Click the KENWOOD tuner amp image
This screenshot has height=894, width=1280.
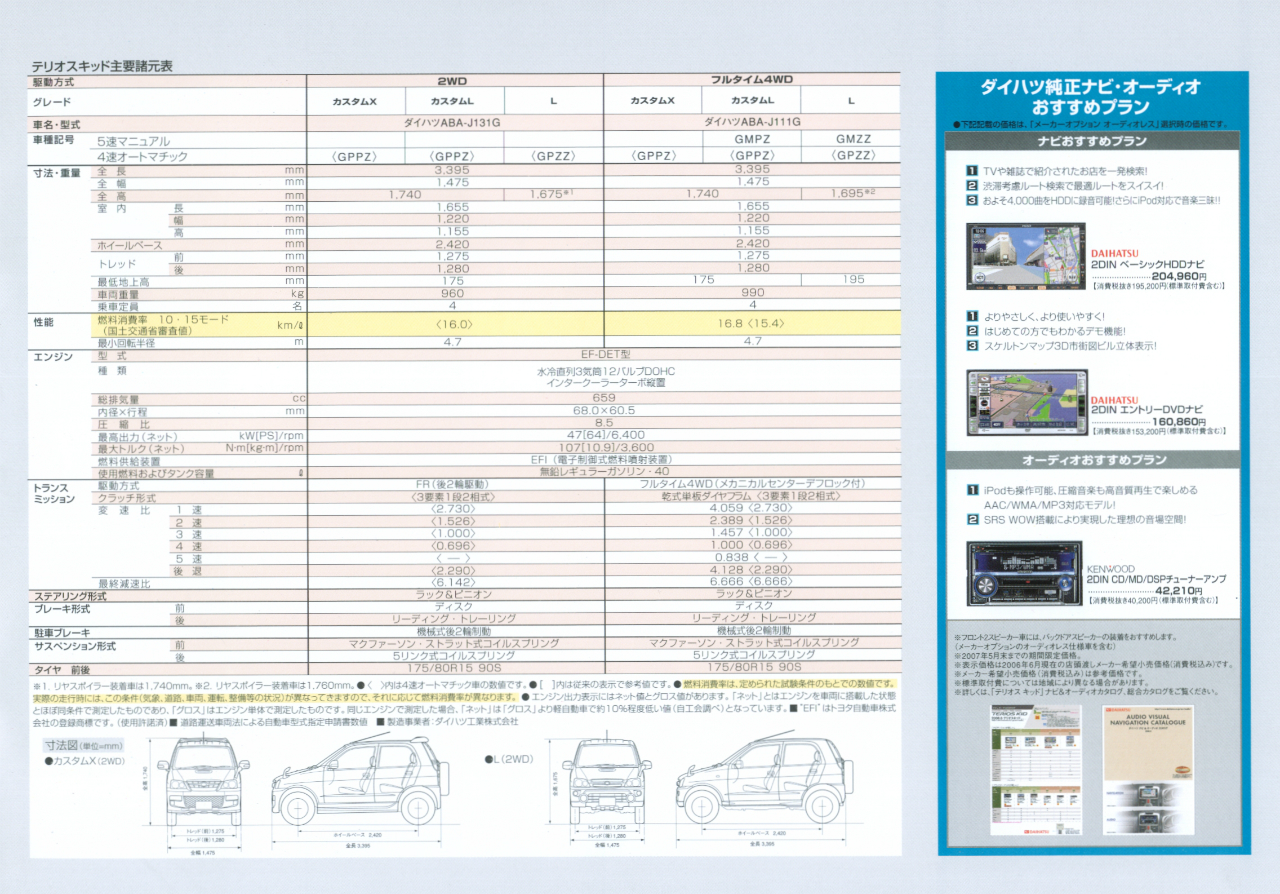(x=1024, y=574)
